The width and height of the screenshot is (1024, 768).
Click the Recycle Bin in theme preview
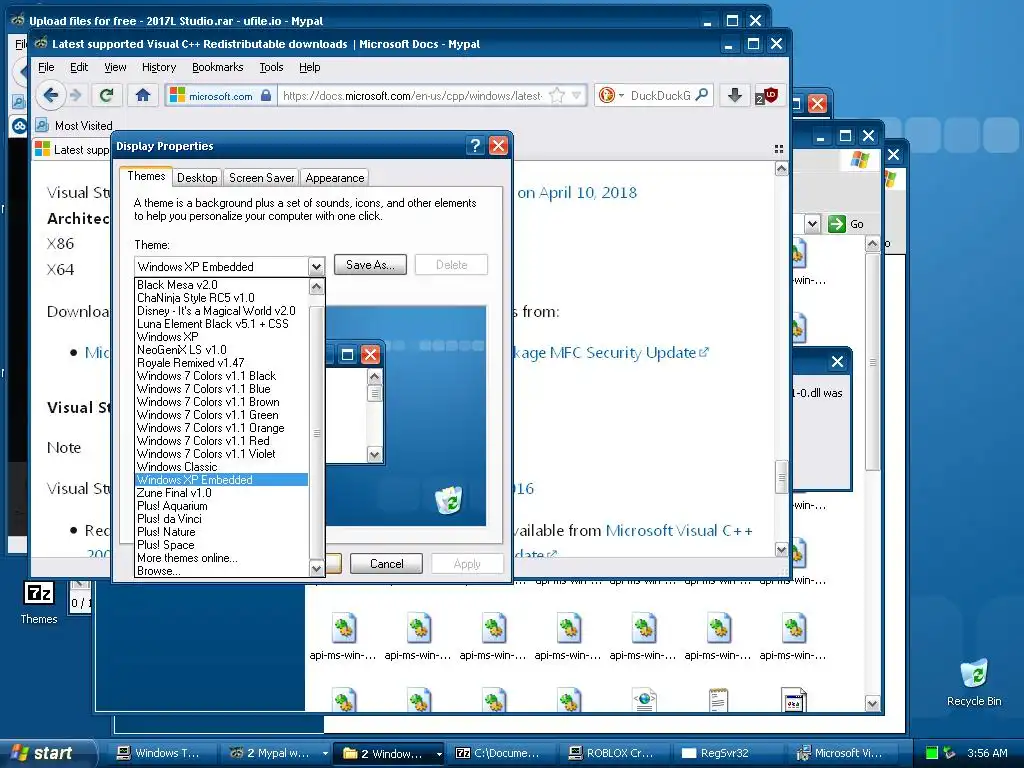(449, 500)
